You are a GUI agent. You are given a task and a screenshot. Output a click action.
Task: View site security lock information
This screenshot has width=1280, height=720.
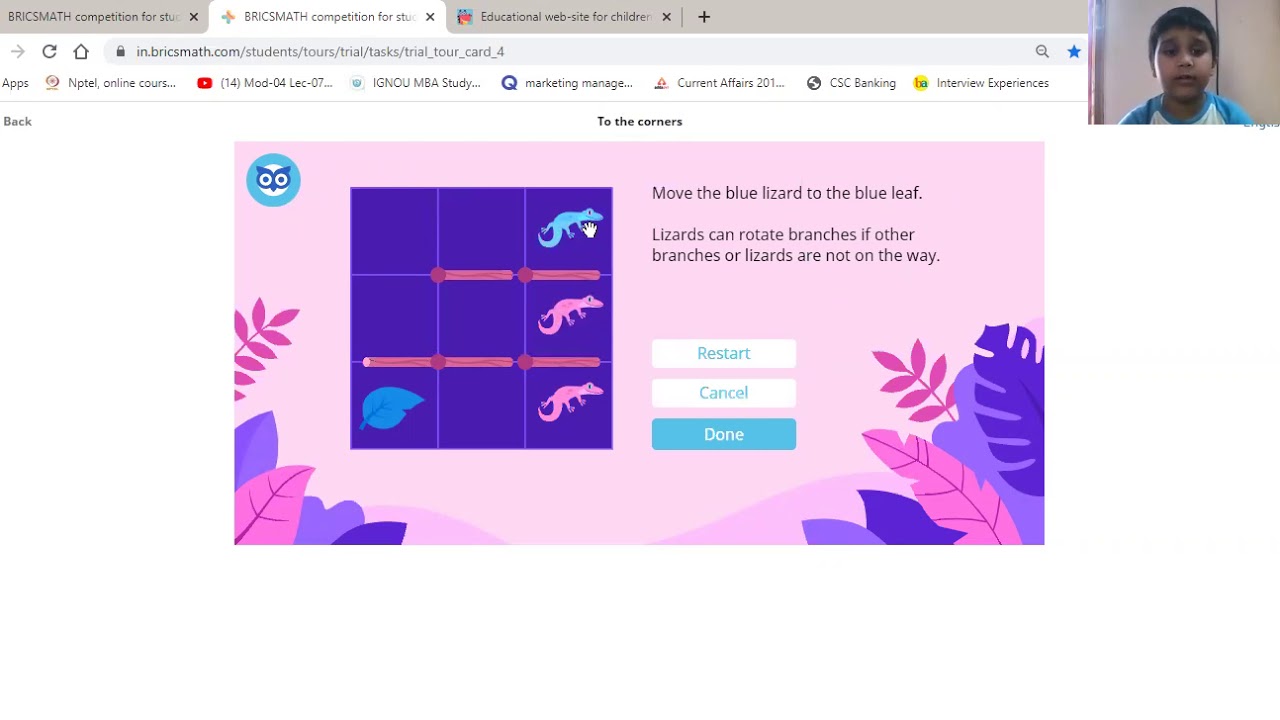(x=121, y=51)
